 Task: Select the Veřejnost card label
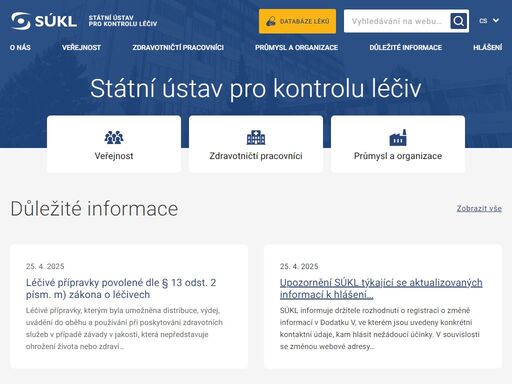(114, 156)
